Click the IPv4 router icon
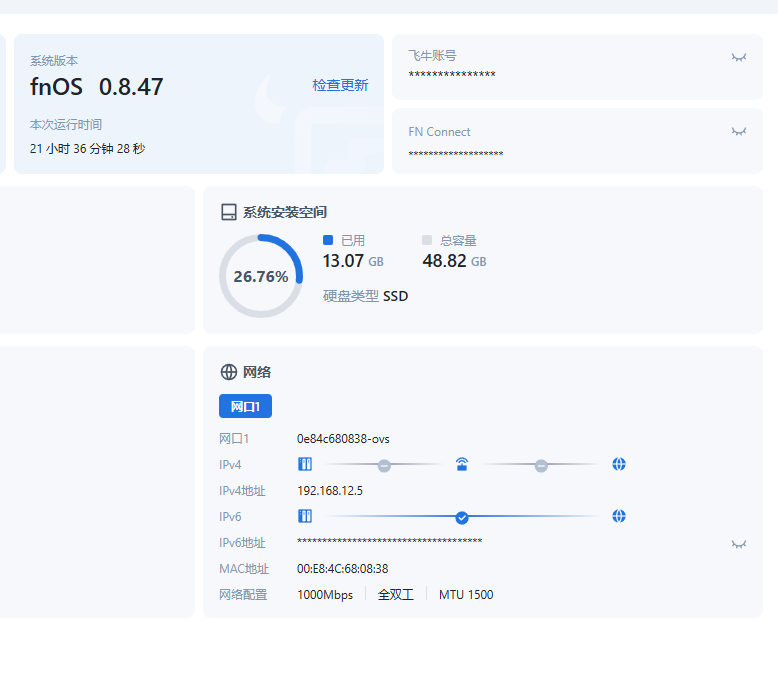Screen dimensions: 778x675 tap(462, 464)
